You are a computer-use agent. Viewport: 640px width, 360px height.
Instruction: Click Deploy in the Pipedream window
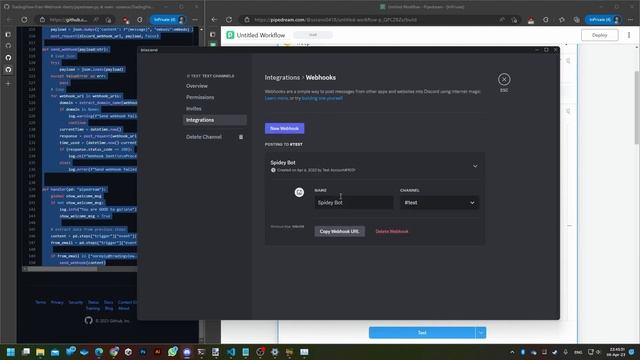[599, 35]
